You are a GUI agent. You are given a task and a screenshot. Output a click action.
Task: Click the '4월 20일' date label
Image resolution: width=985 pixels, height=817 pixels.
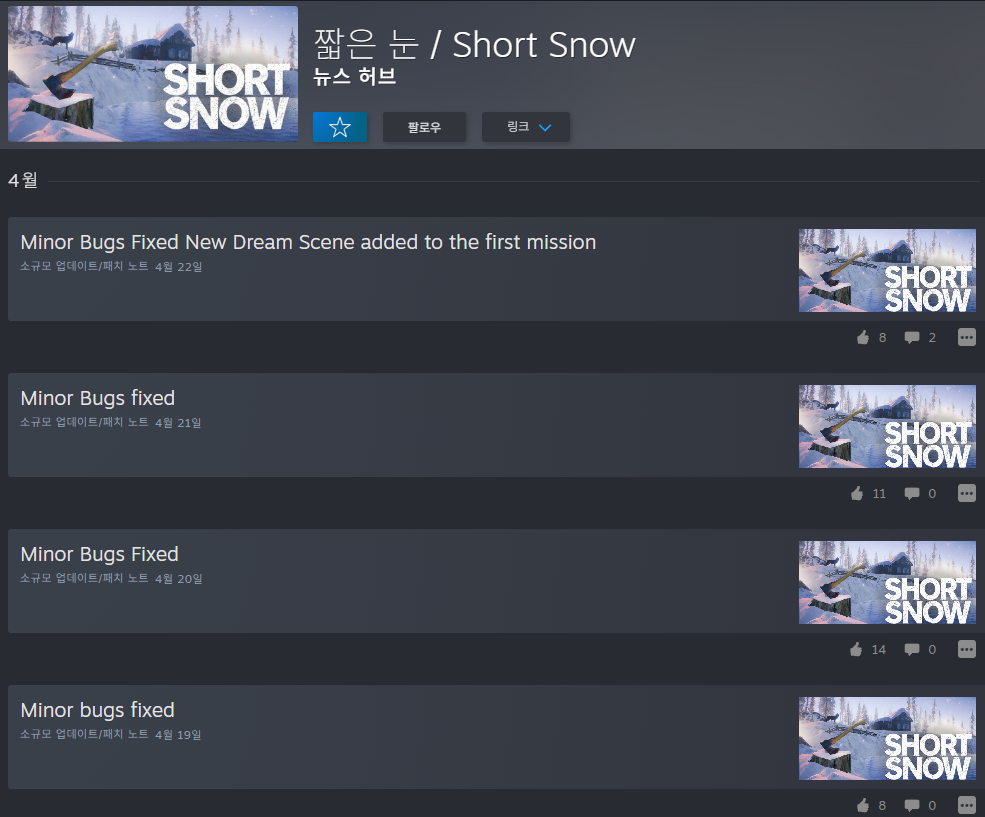pos(179,578)
